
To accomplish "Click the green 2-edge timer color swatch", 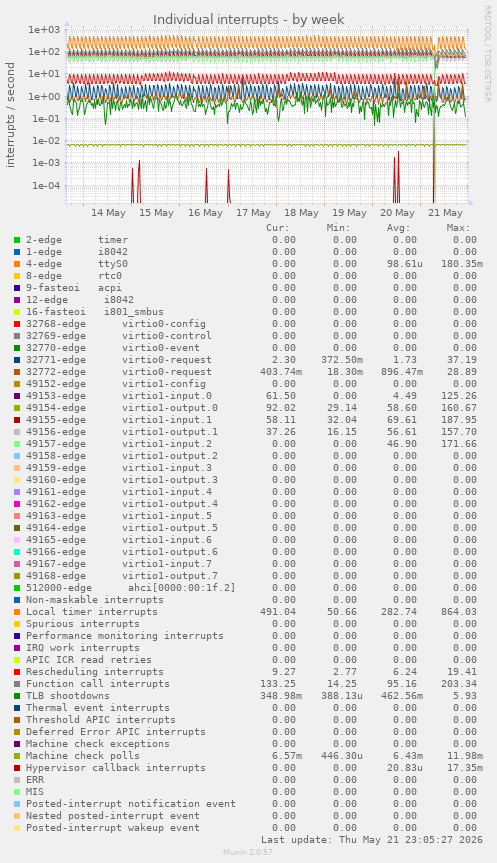I will (x=17, y=240).
